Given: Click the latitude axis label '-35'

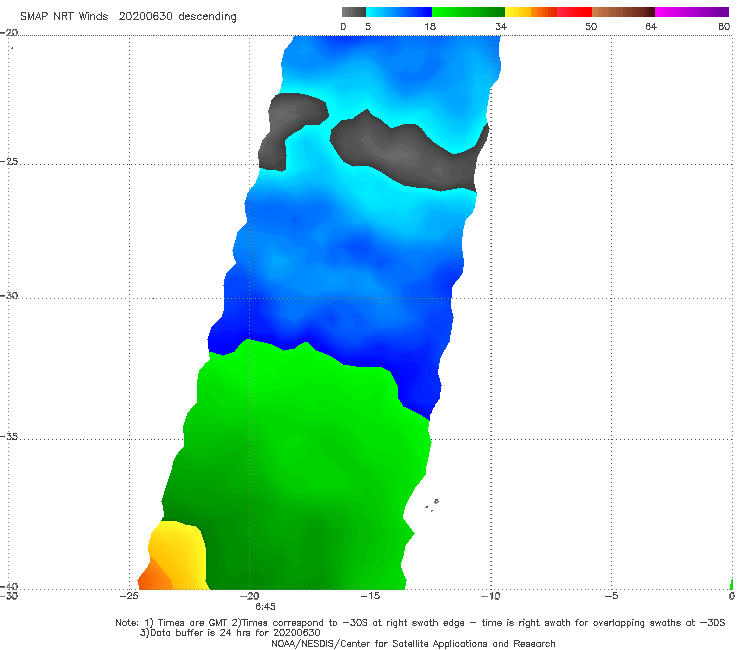Looking at the screenshot, I should point(9,436).
